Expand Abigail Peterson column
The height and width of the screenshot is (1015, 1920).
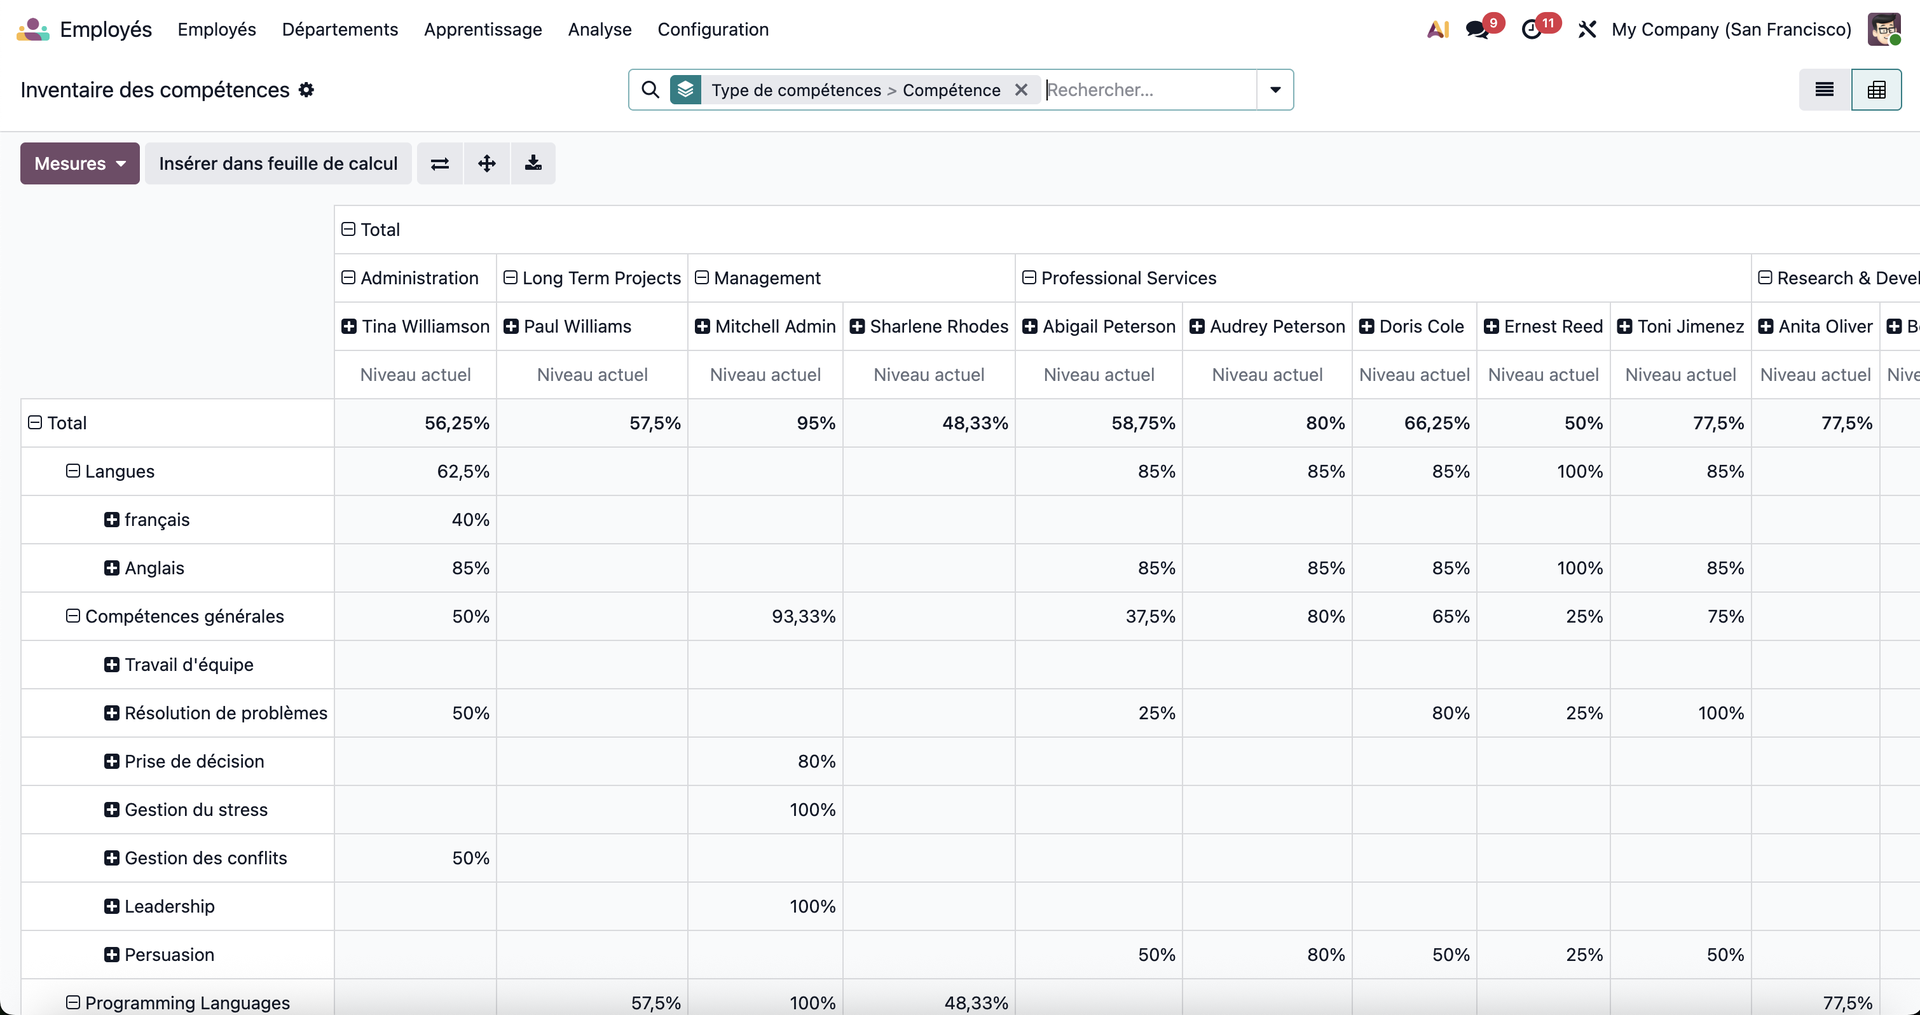[1030, 326]
